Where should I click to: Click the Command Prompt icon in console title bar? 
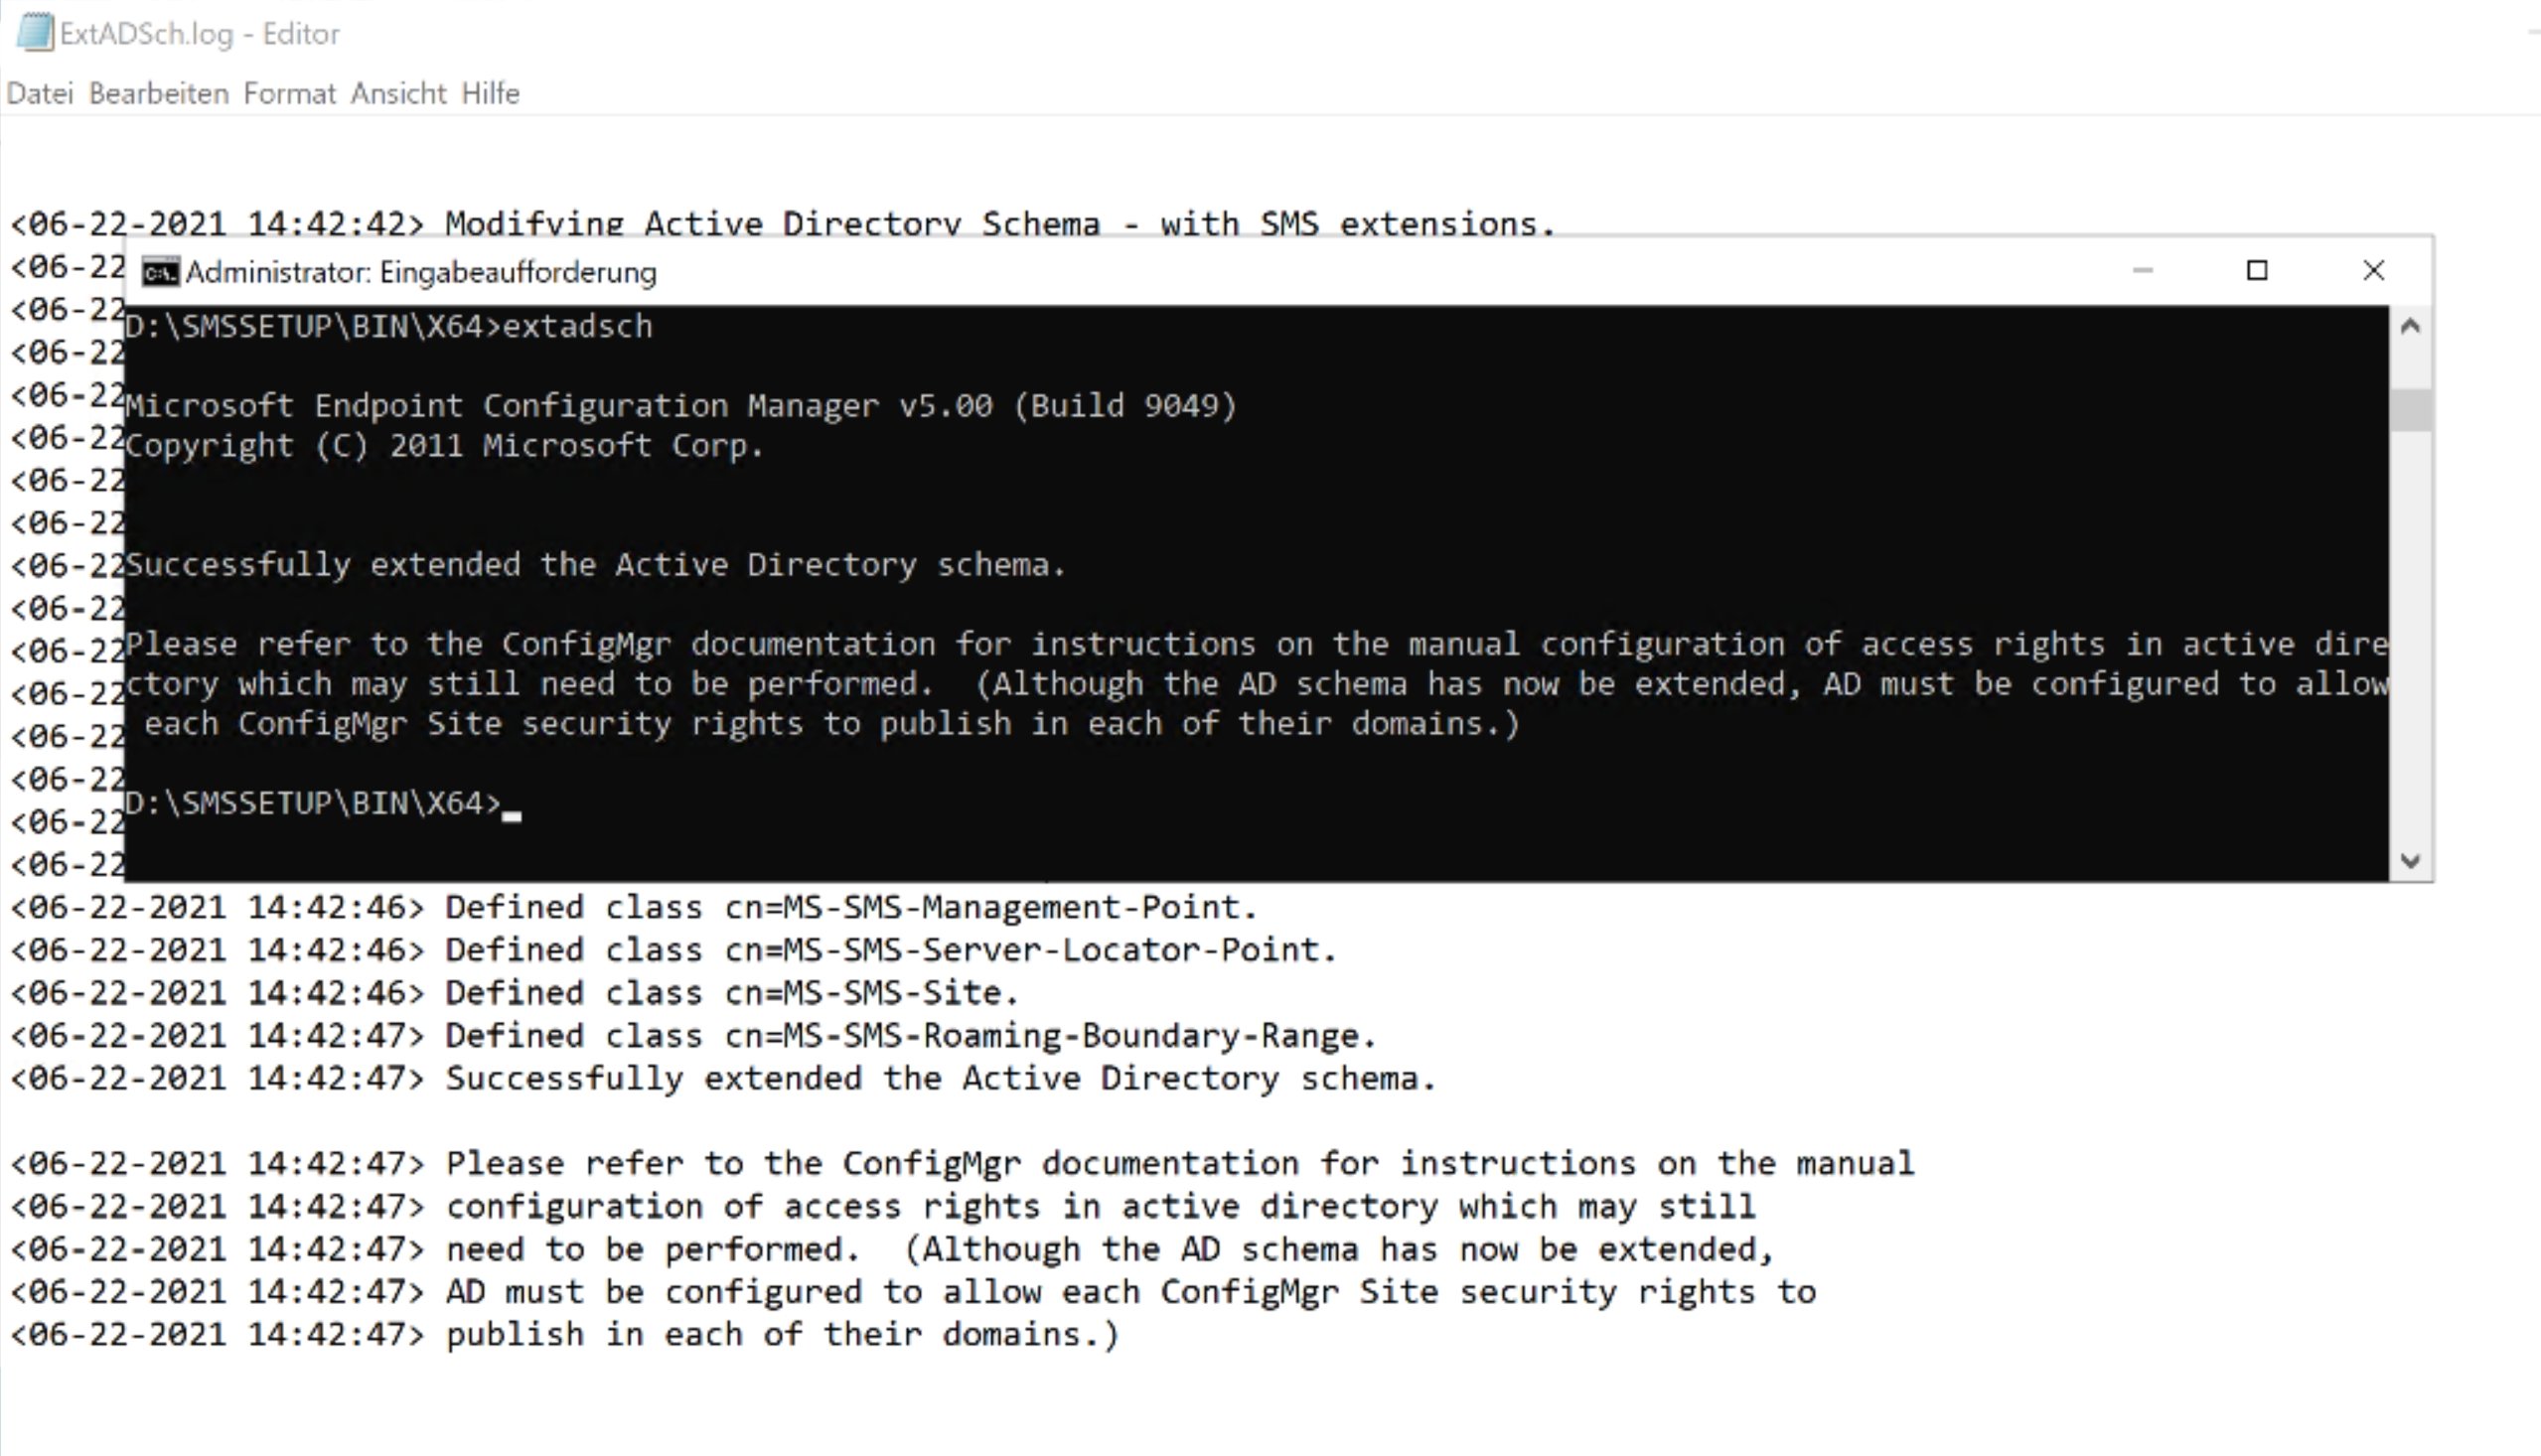160,270
